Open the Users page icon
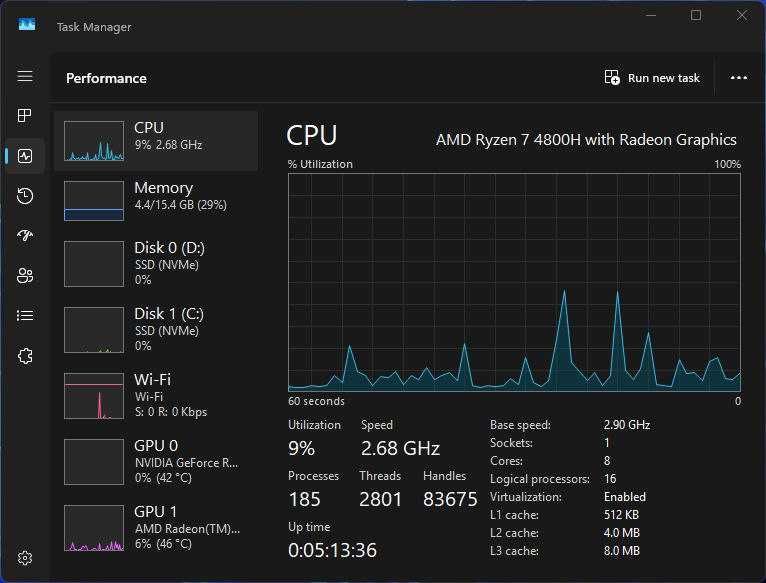Viewport: 766px width, 583px height. point(25,276)
